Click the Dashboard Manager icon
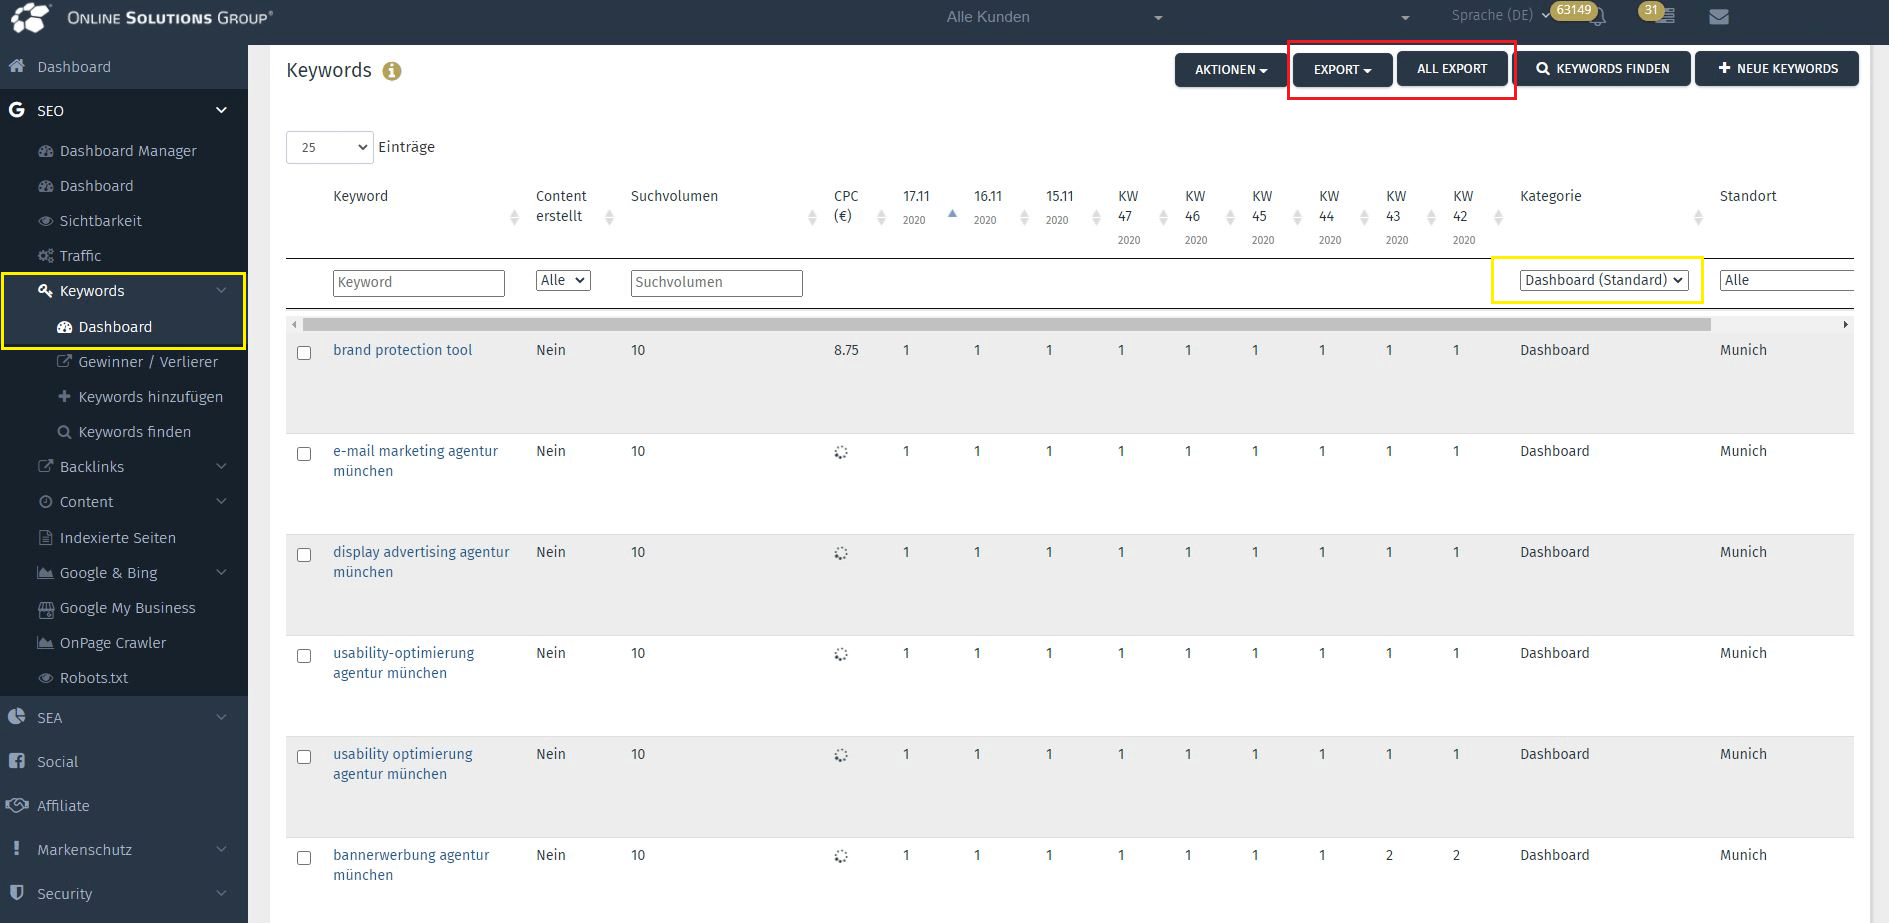Image resolution: width=1889 pixels, height=923 pixels. pos(45,151)
